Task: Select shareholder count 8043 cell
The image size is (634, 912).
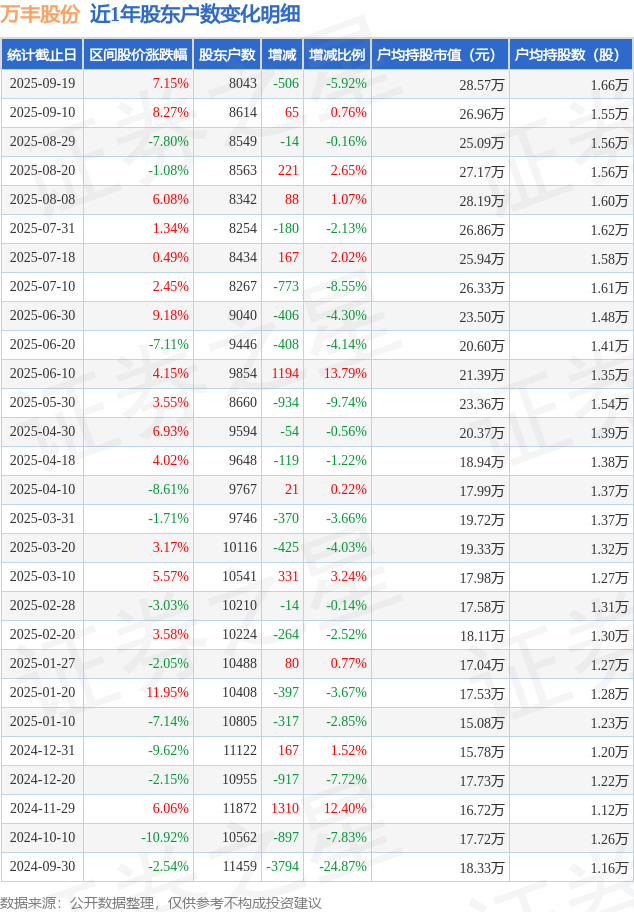Action: coord(242,84)
